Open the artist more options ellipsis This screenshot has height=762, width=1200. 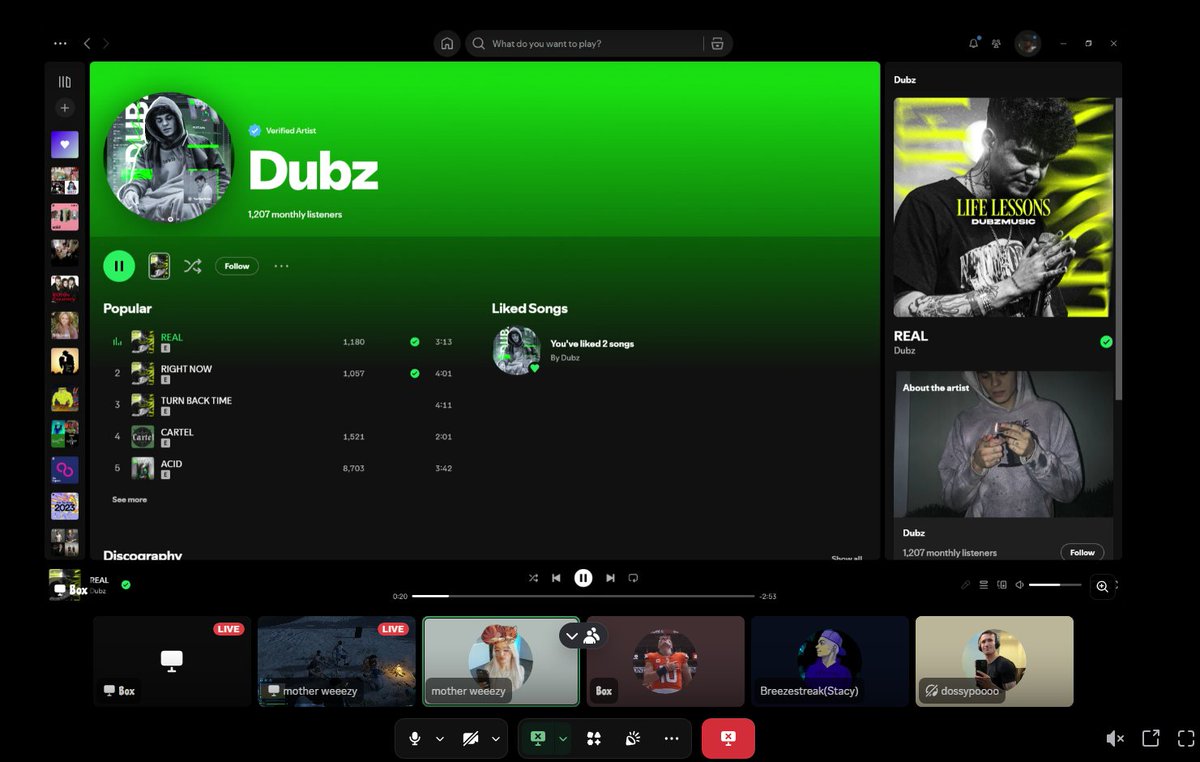[x=281, y=266]
